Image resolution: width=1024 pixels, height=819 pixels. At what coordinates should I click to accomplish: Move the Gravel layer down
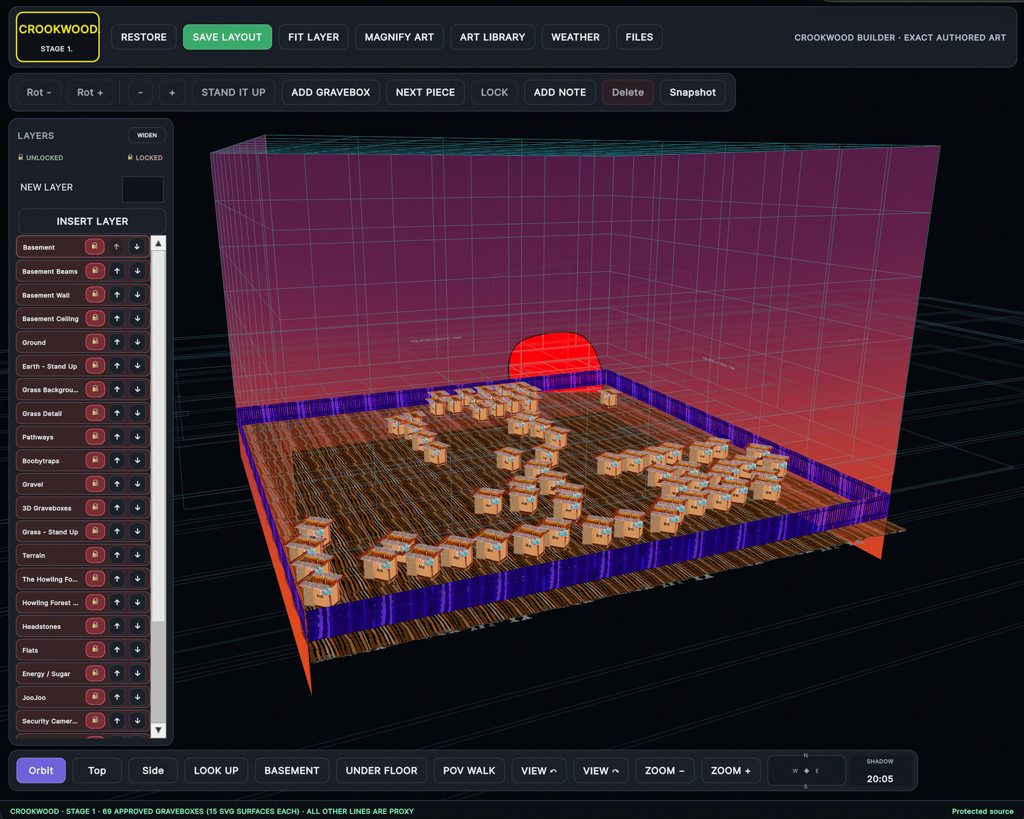[x=137, y=484]
